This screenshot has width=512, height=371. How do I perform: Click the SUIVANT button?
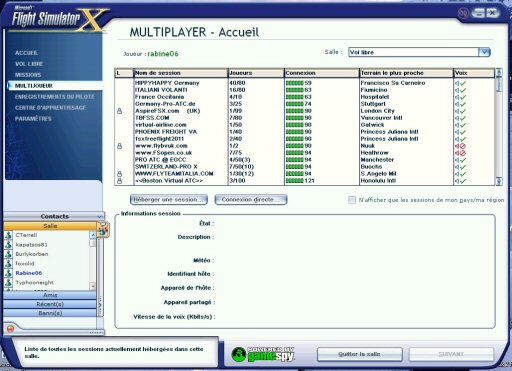point(451,354)
